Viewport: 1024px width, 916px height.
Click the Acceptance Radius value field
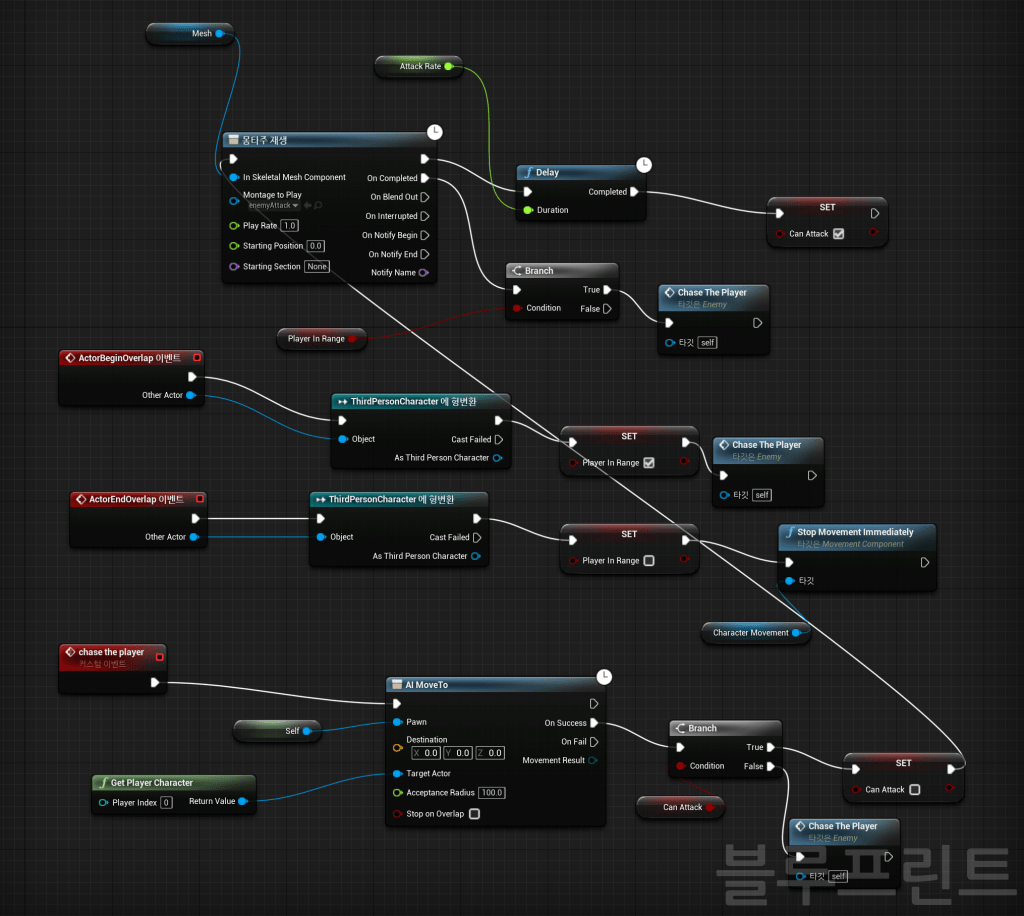pyautogui.click(x=490, y=793)
